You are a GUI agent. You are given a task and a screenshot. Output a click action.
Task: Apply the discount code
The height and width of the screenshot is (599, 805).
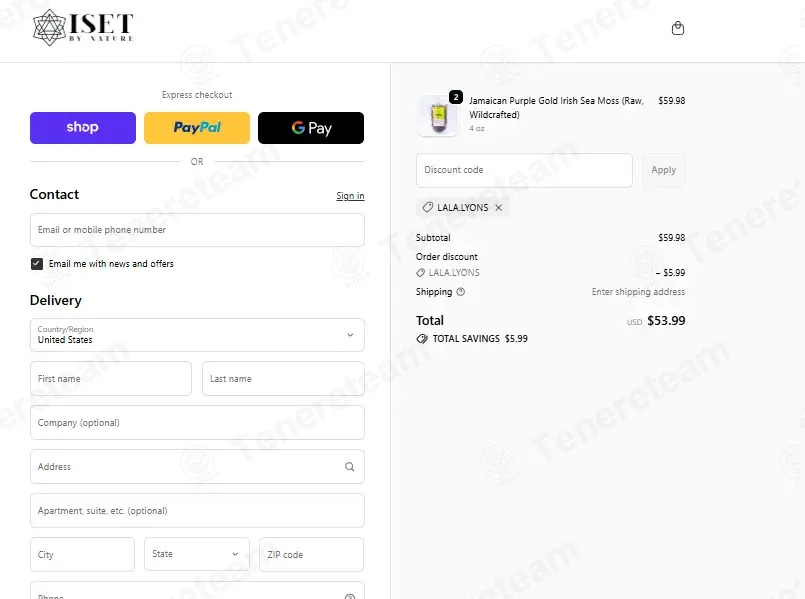click(664, 170)
